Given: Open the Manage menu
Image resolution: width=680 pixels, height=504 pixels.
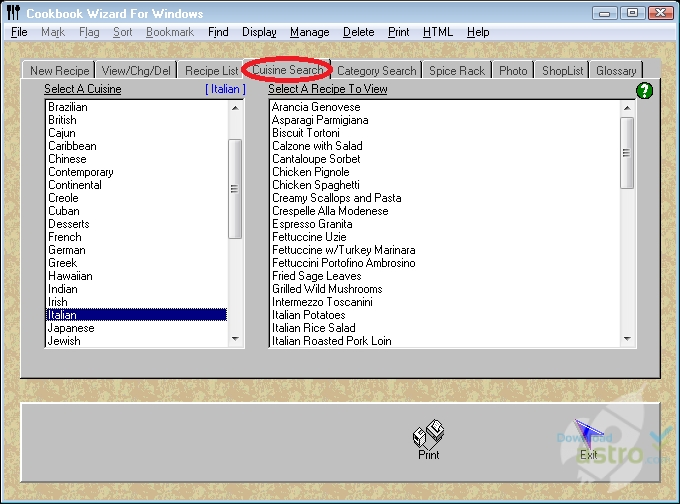Looking at the screenshot, I should tap(310, 32).
